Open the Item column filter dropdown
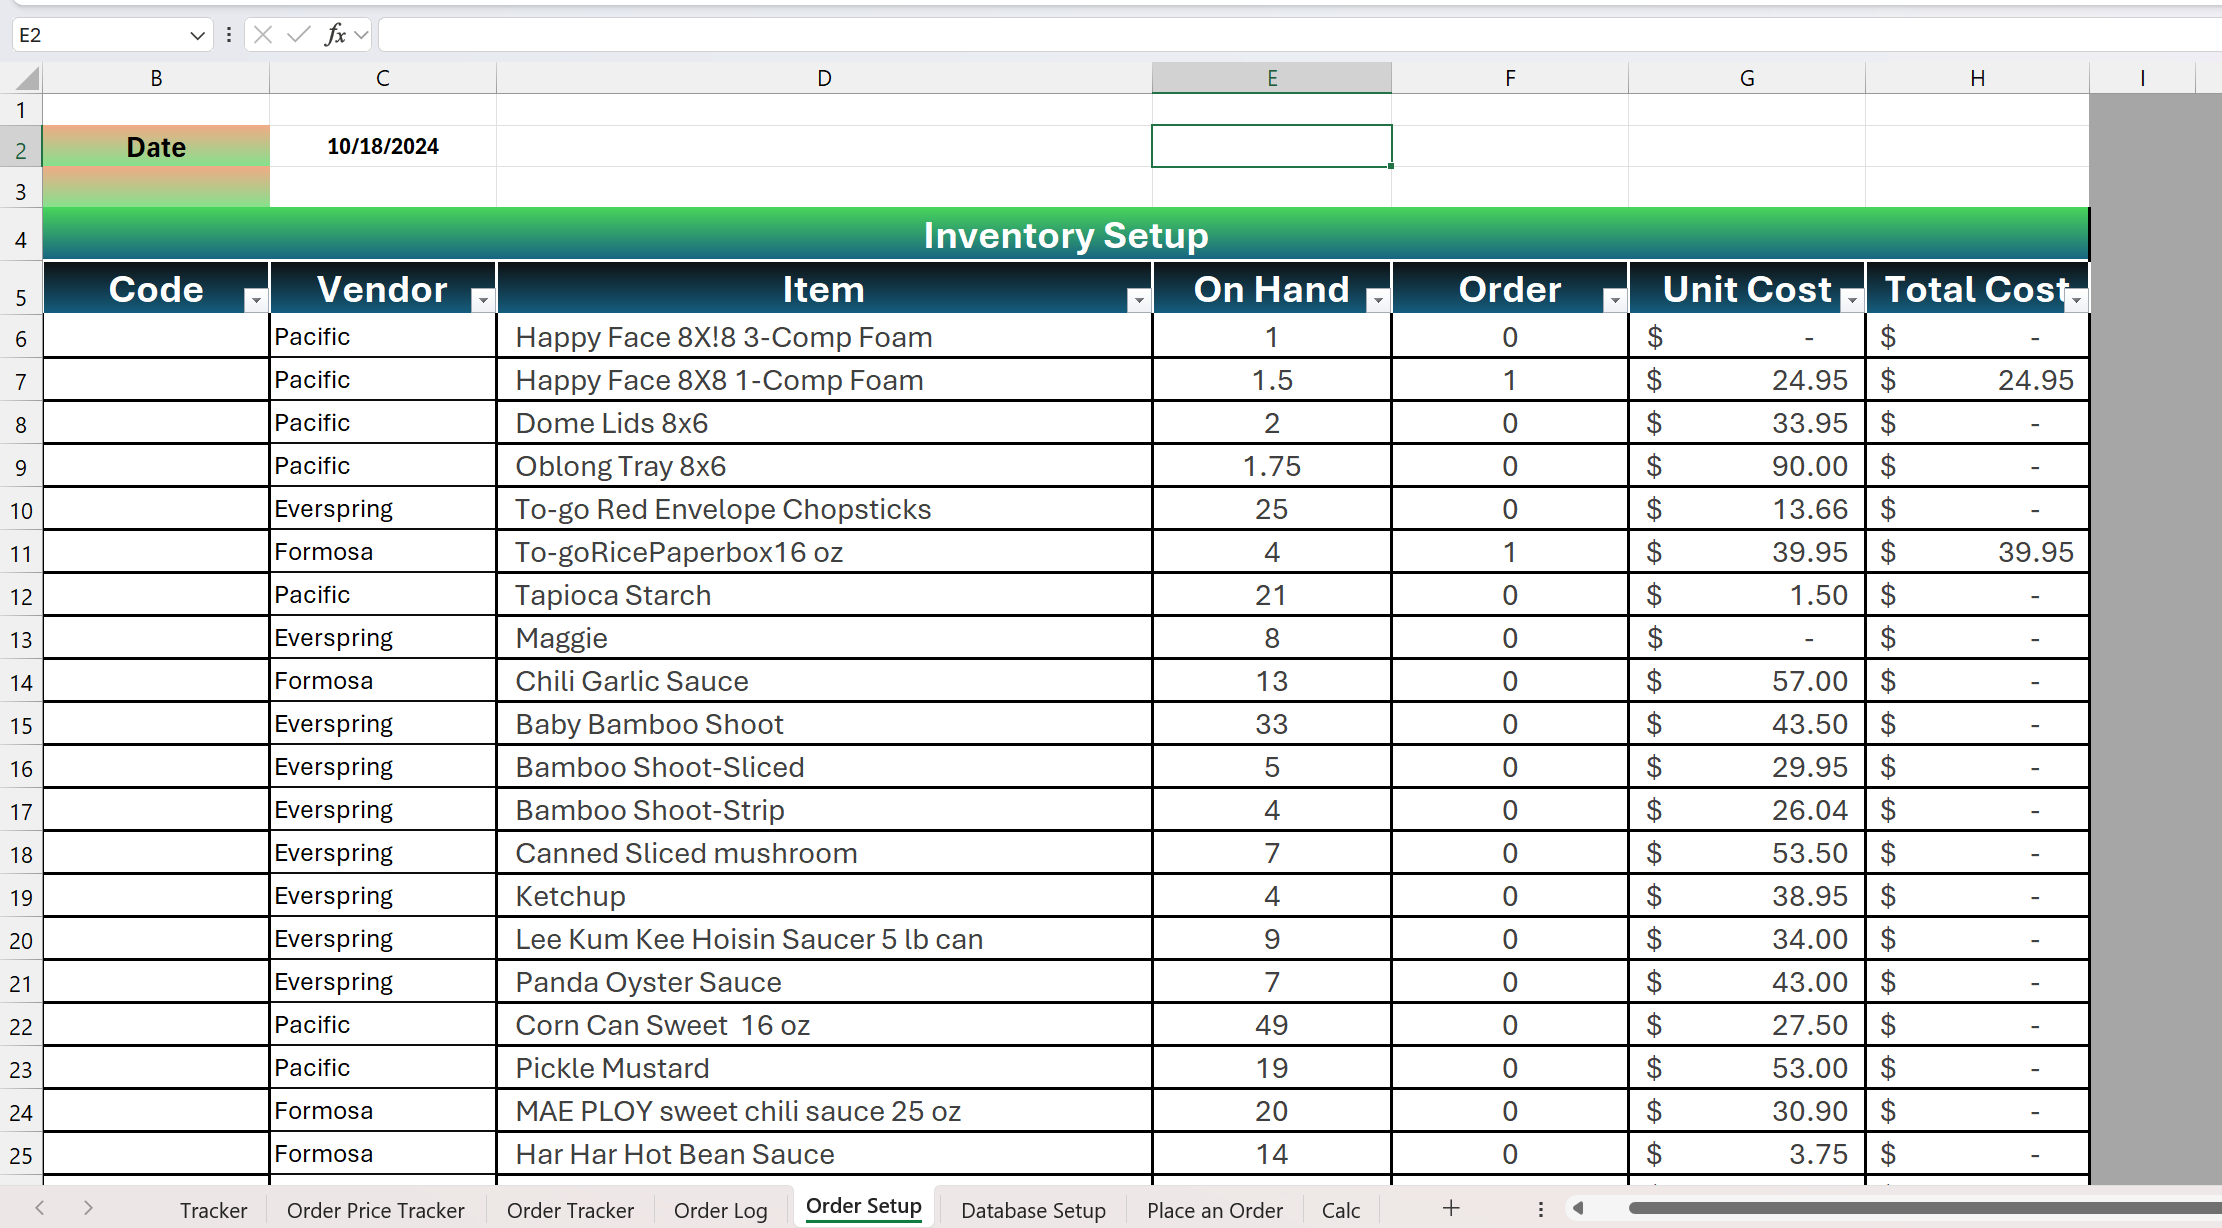The height and width of the screenshot is (1228, 2222). [1139, 300]
